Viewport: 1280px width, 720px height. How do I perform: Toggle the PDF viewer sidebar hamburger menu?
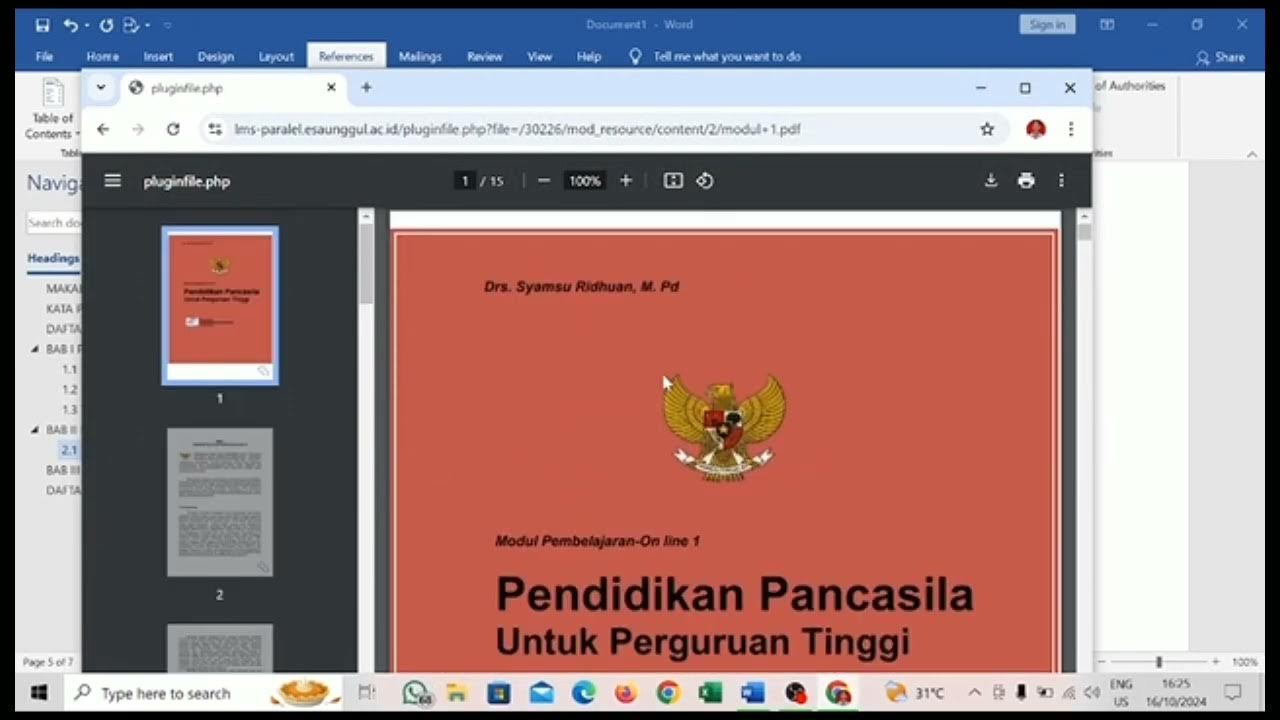(112, 181)
